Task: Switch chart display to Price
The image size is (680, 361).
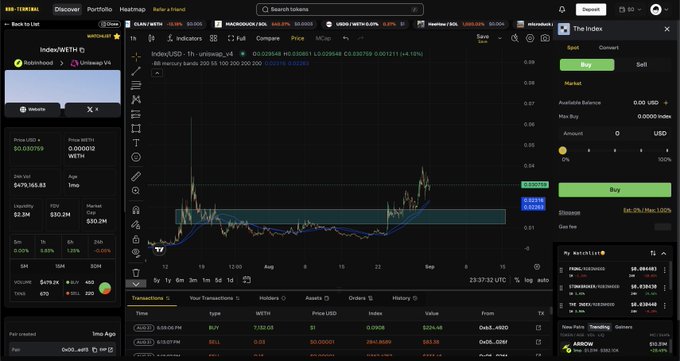Action: coord(298,38)
